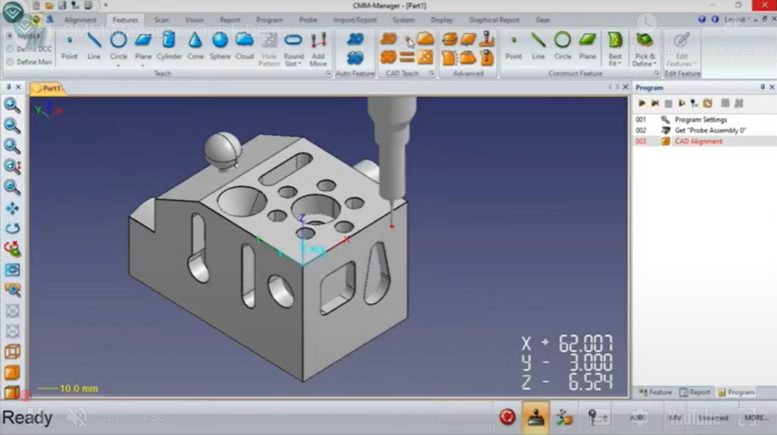The width and height of the screenshot is (777, 435).
Task: Click the MORE... status button
Action: tap(757, 418)
